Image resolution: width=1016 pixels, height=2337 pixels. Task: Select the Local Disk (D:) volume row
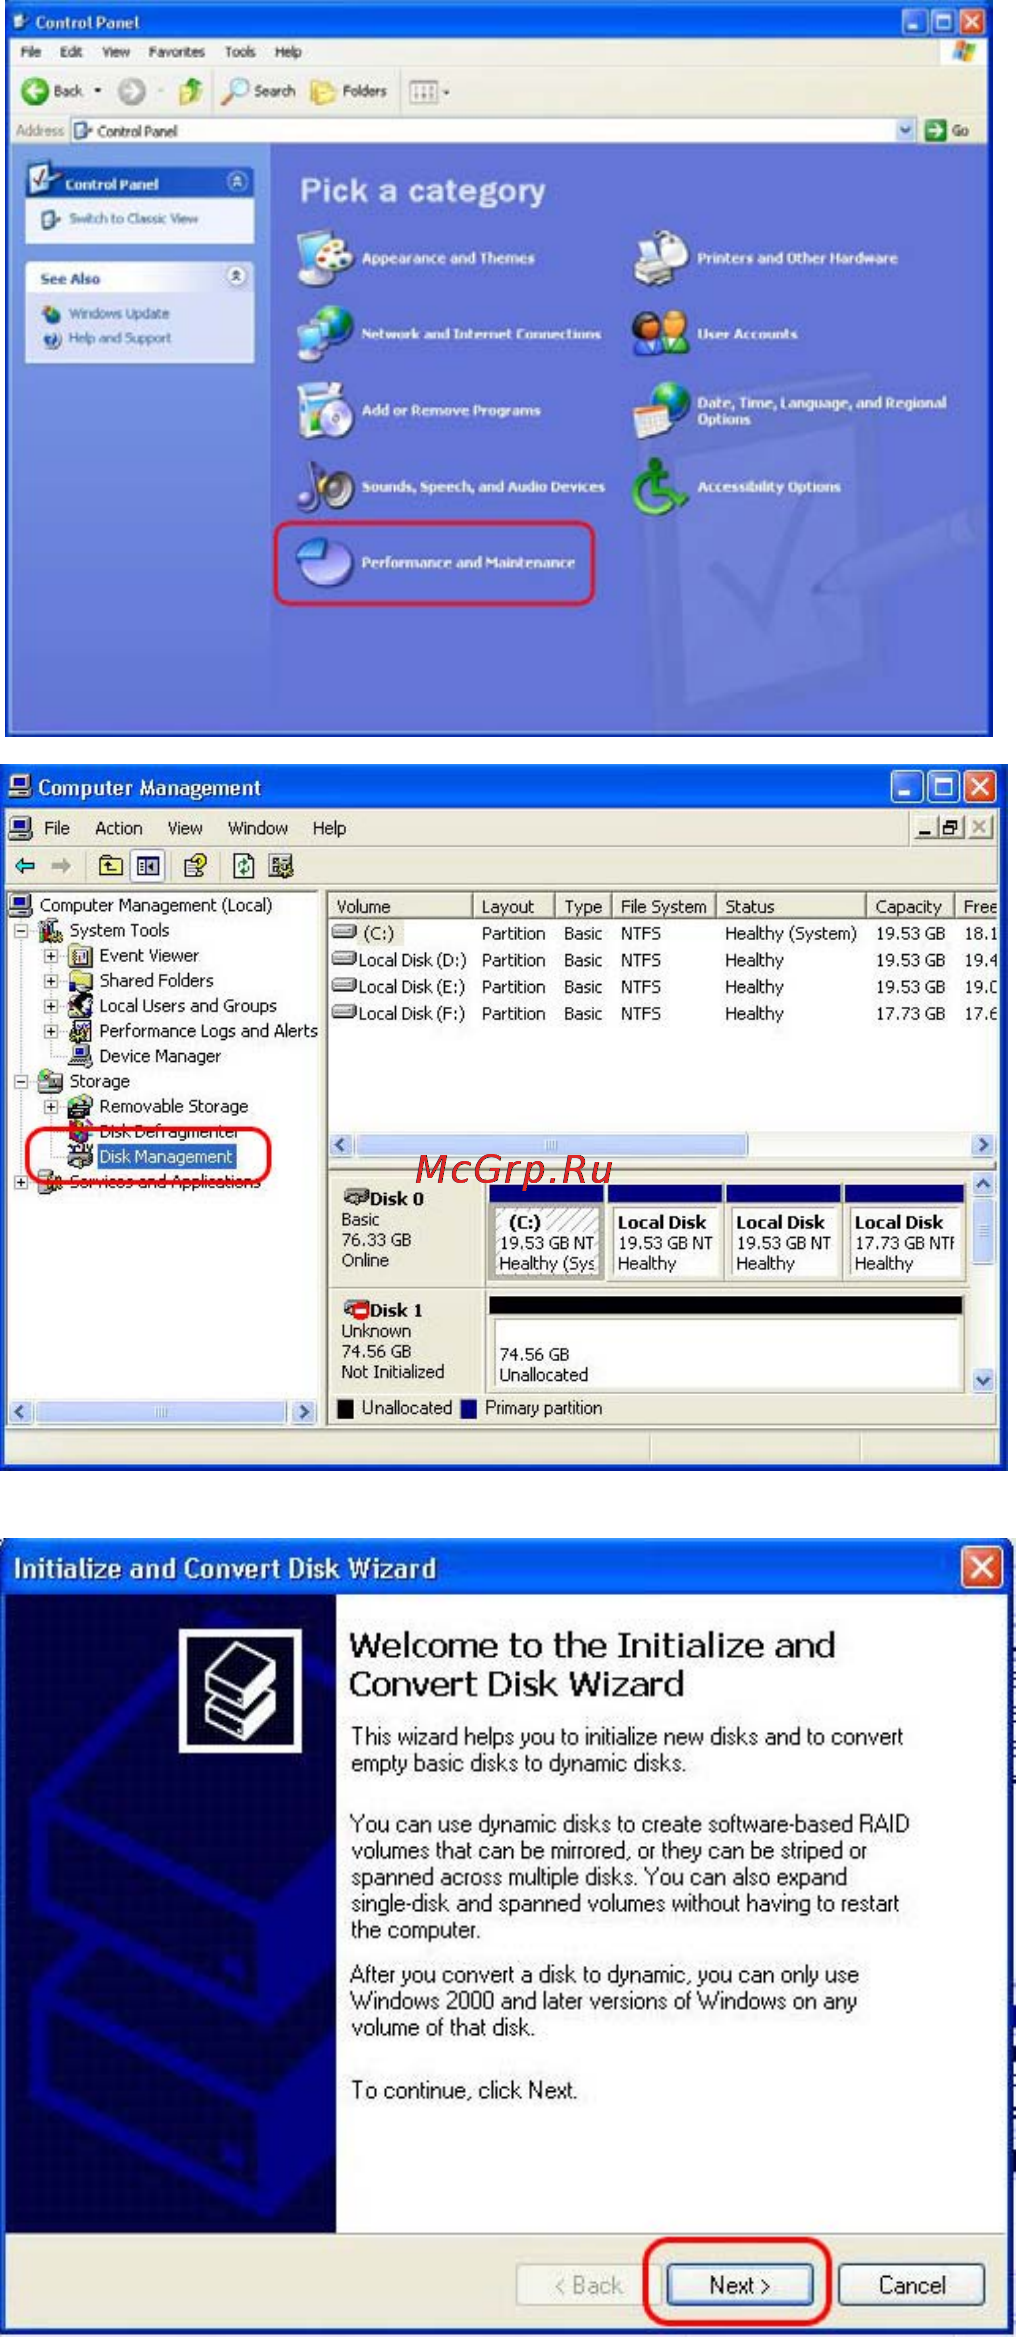662,960
